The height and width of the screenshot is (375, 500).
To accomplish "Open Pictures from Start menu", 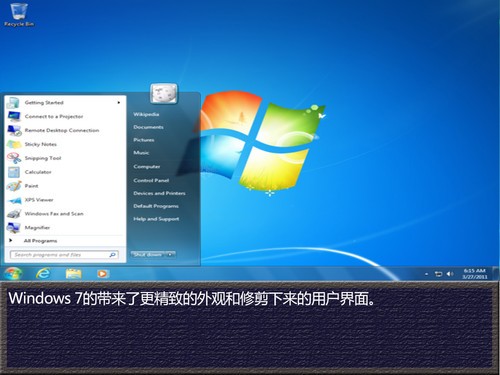I will pyautogui.click(x=144, y=140).
